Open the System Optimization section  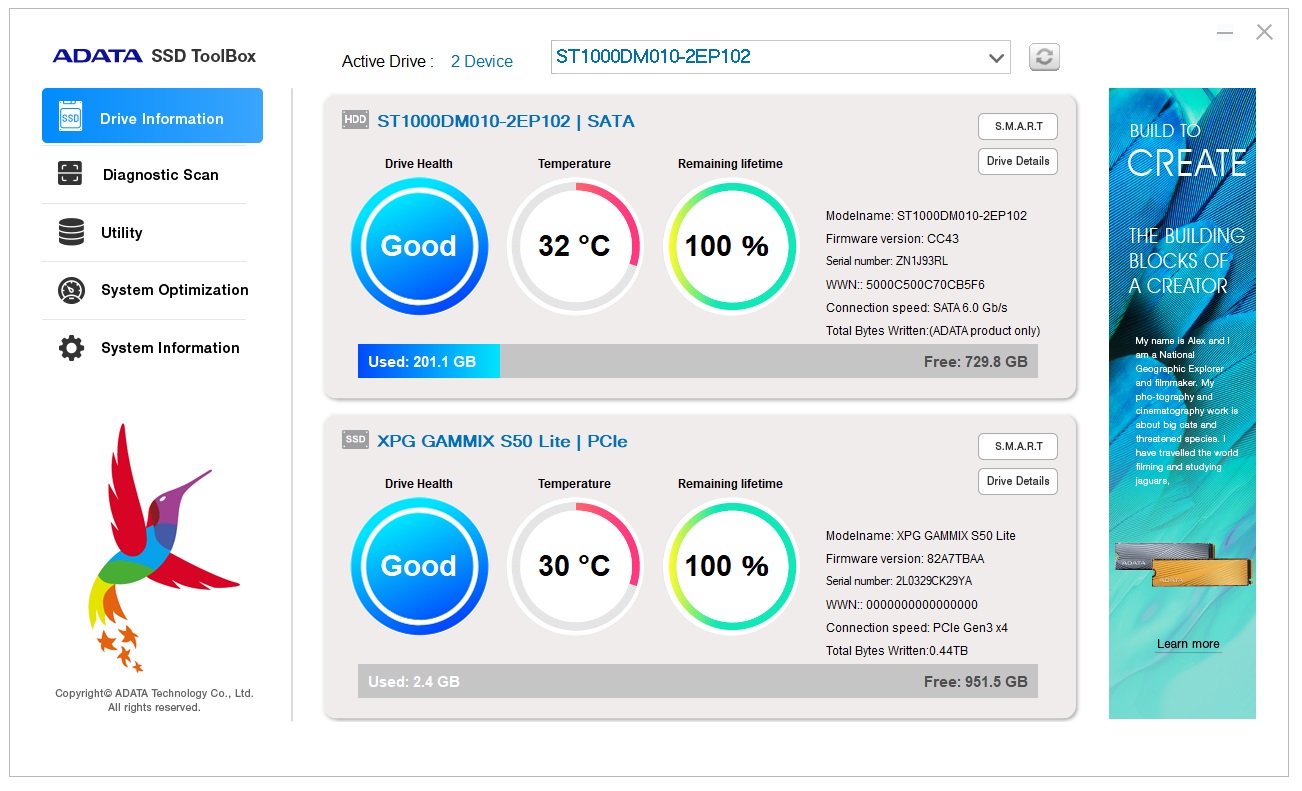(x=174, y=290)
